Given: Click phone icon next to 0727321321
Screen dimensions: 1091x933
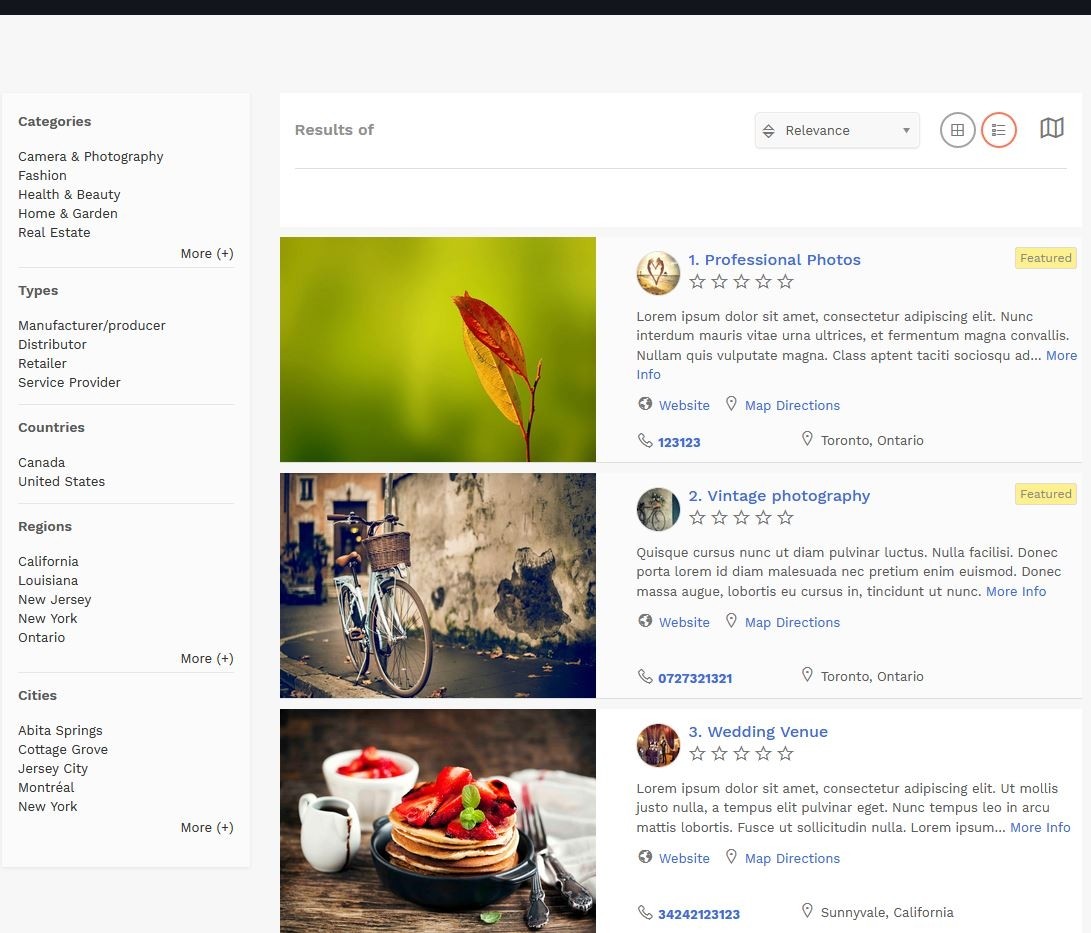Looking at the screenshot, I should (x=645, y=676).
